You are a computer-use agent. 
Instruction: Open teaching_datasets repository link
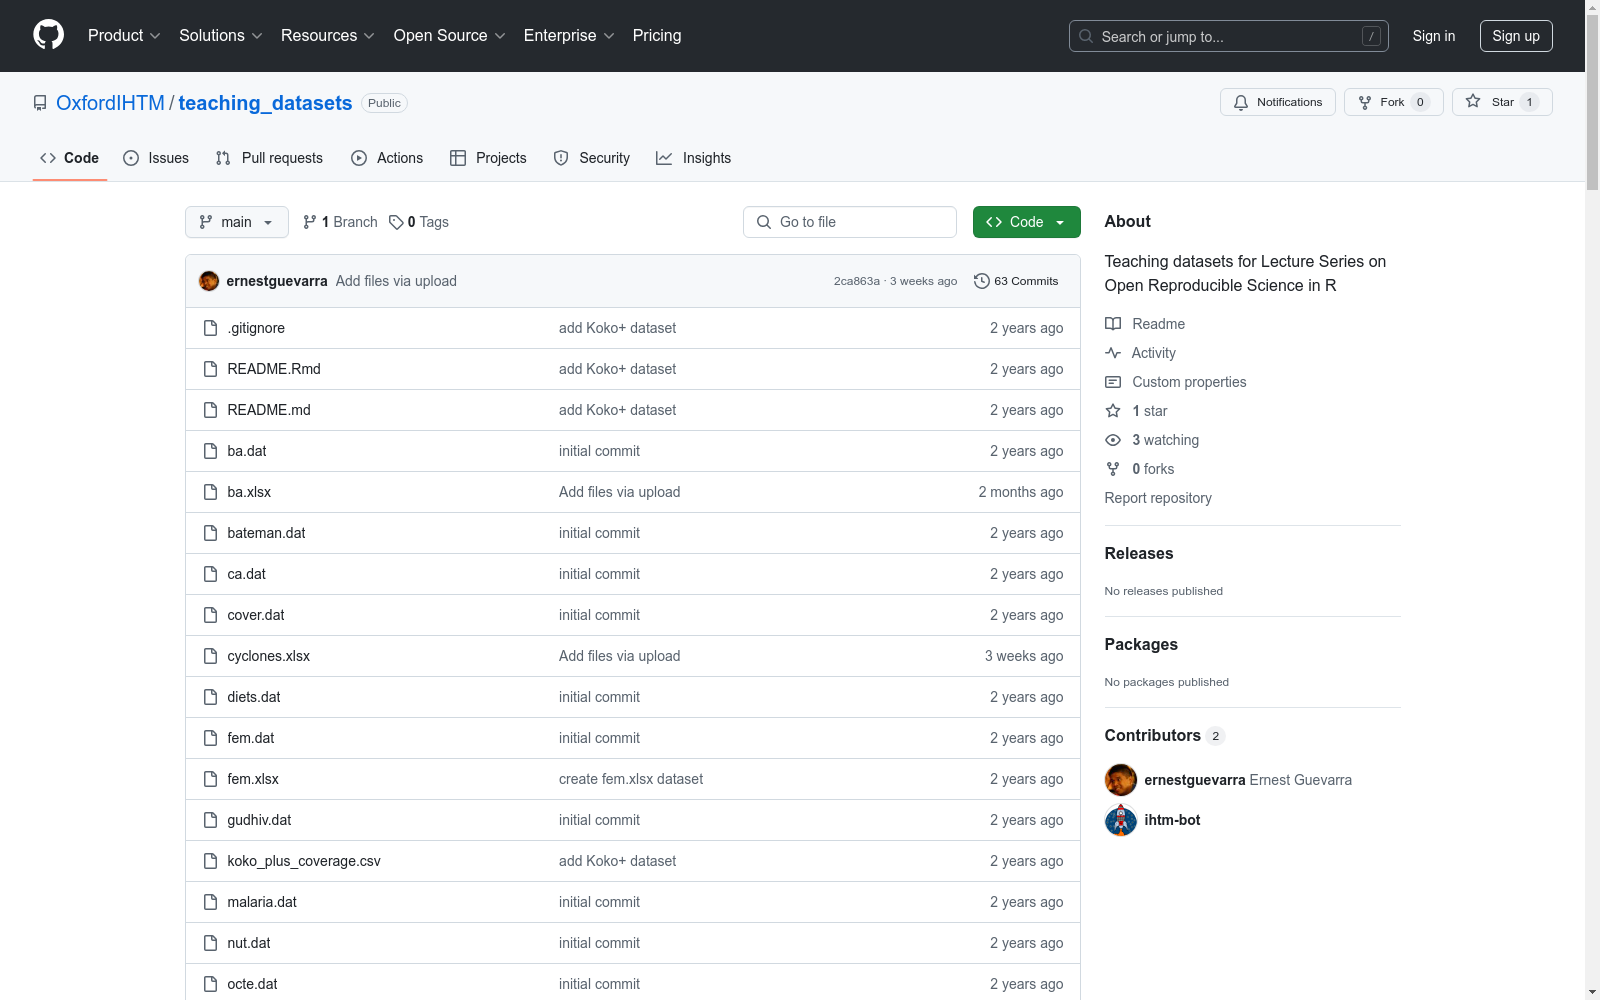[265, 103]
